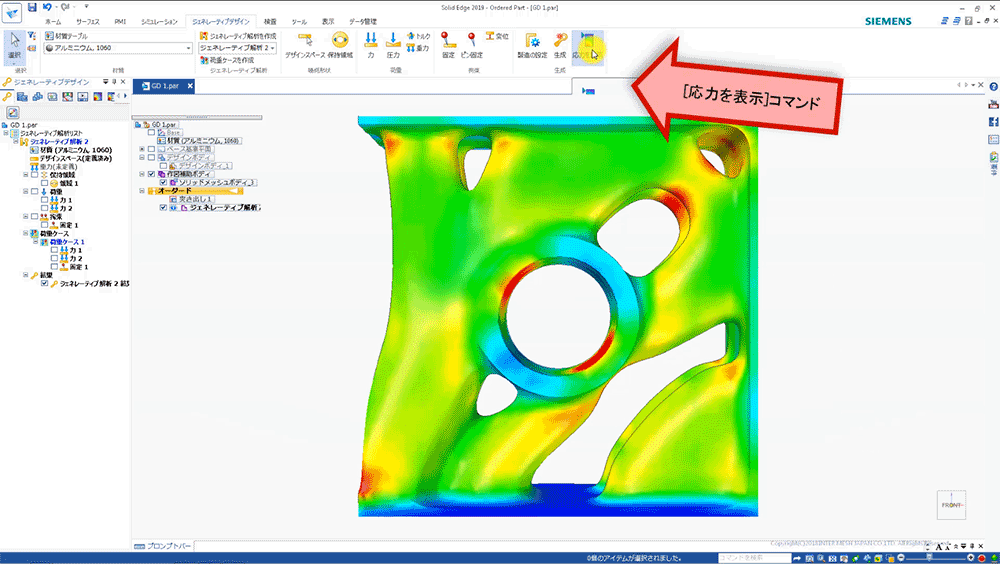Pin the ジェネレーティブデザイン pane with auto-hide
The image size is (1000, 564).
(x=114, y=82)
